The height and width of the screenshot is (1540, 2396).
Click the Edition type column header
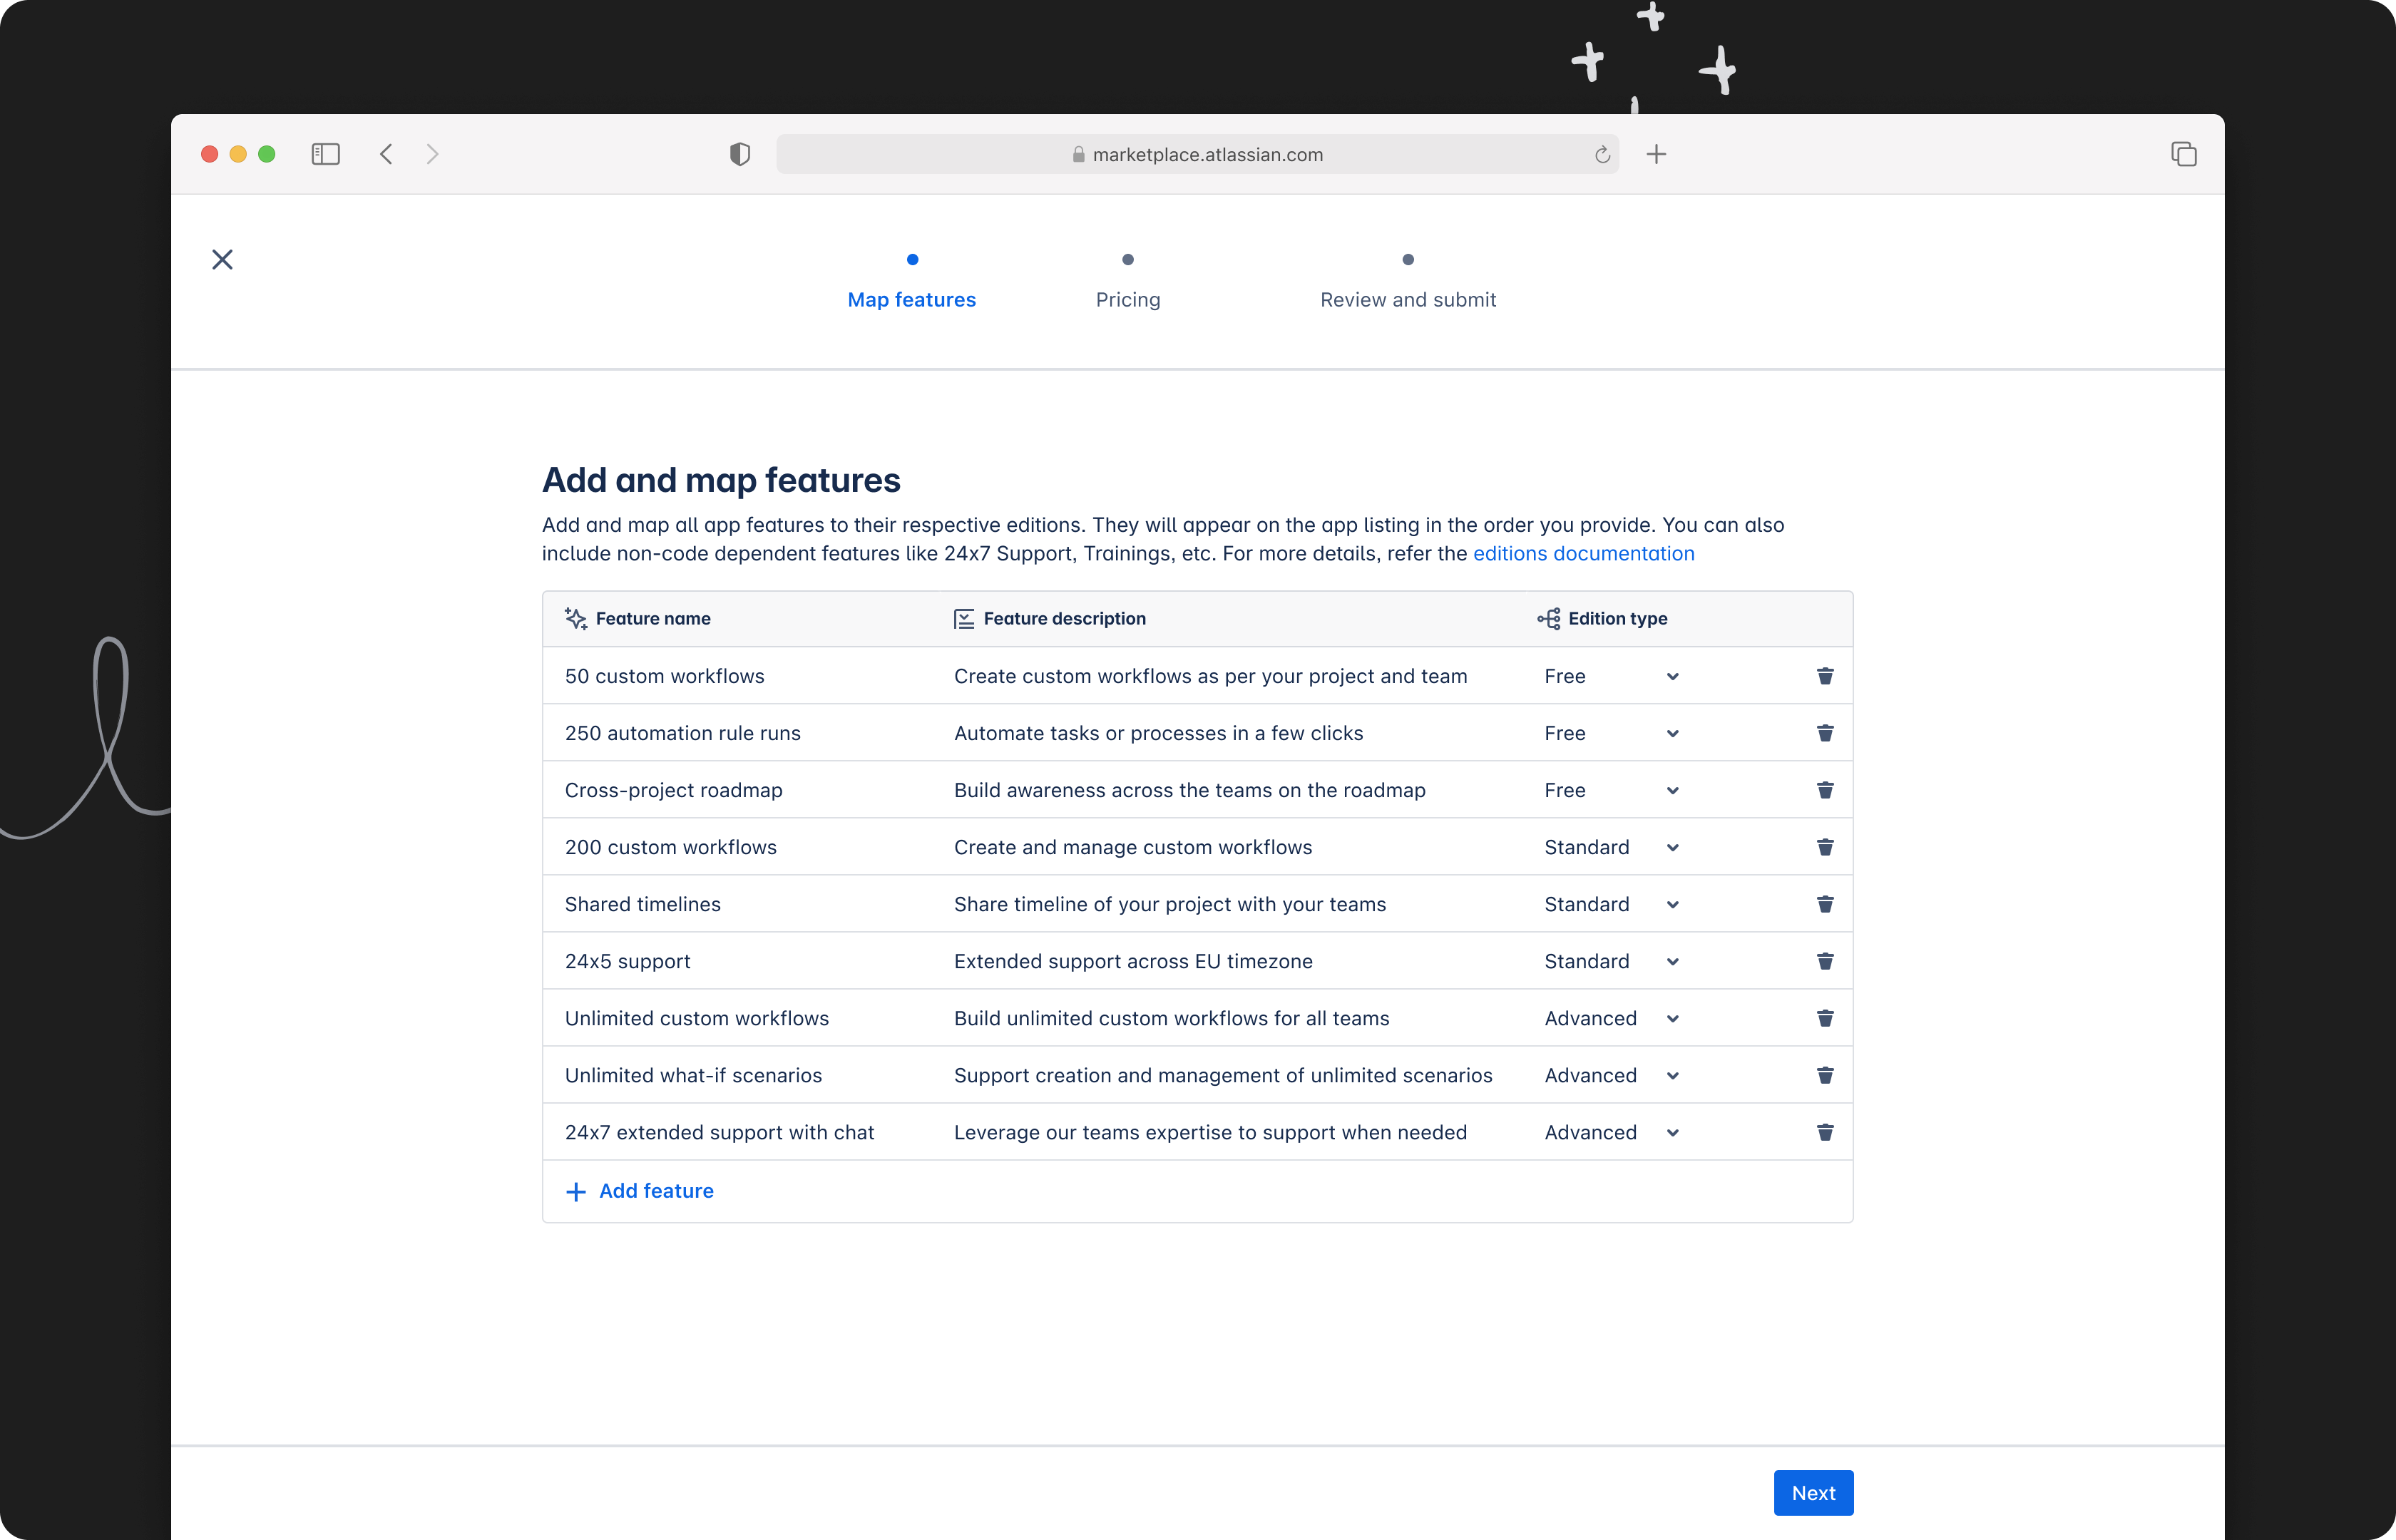pos(1617,619)
